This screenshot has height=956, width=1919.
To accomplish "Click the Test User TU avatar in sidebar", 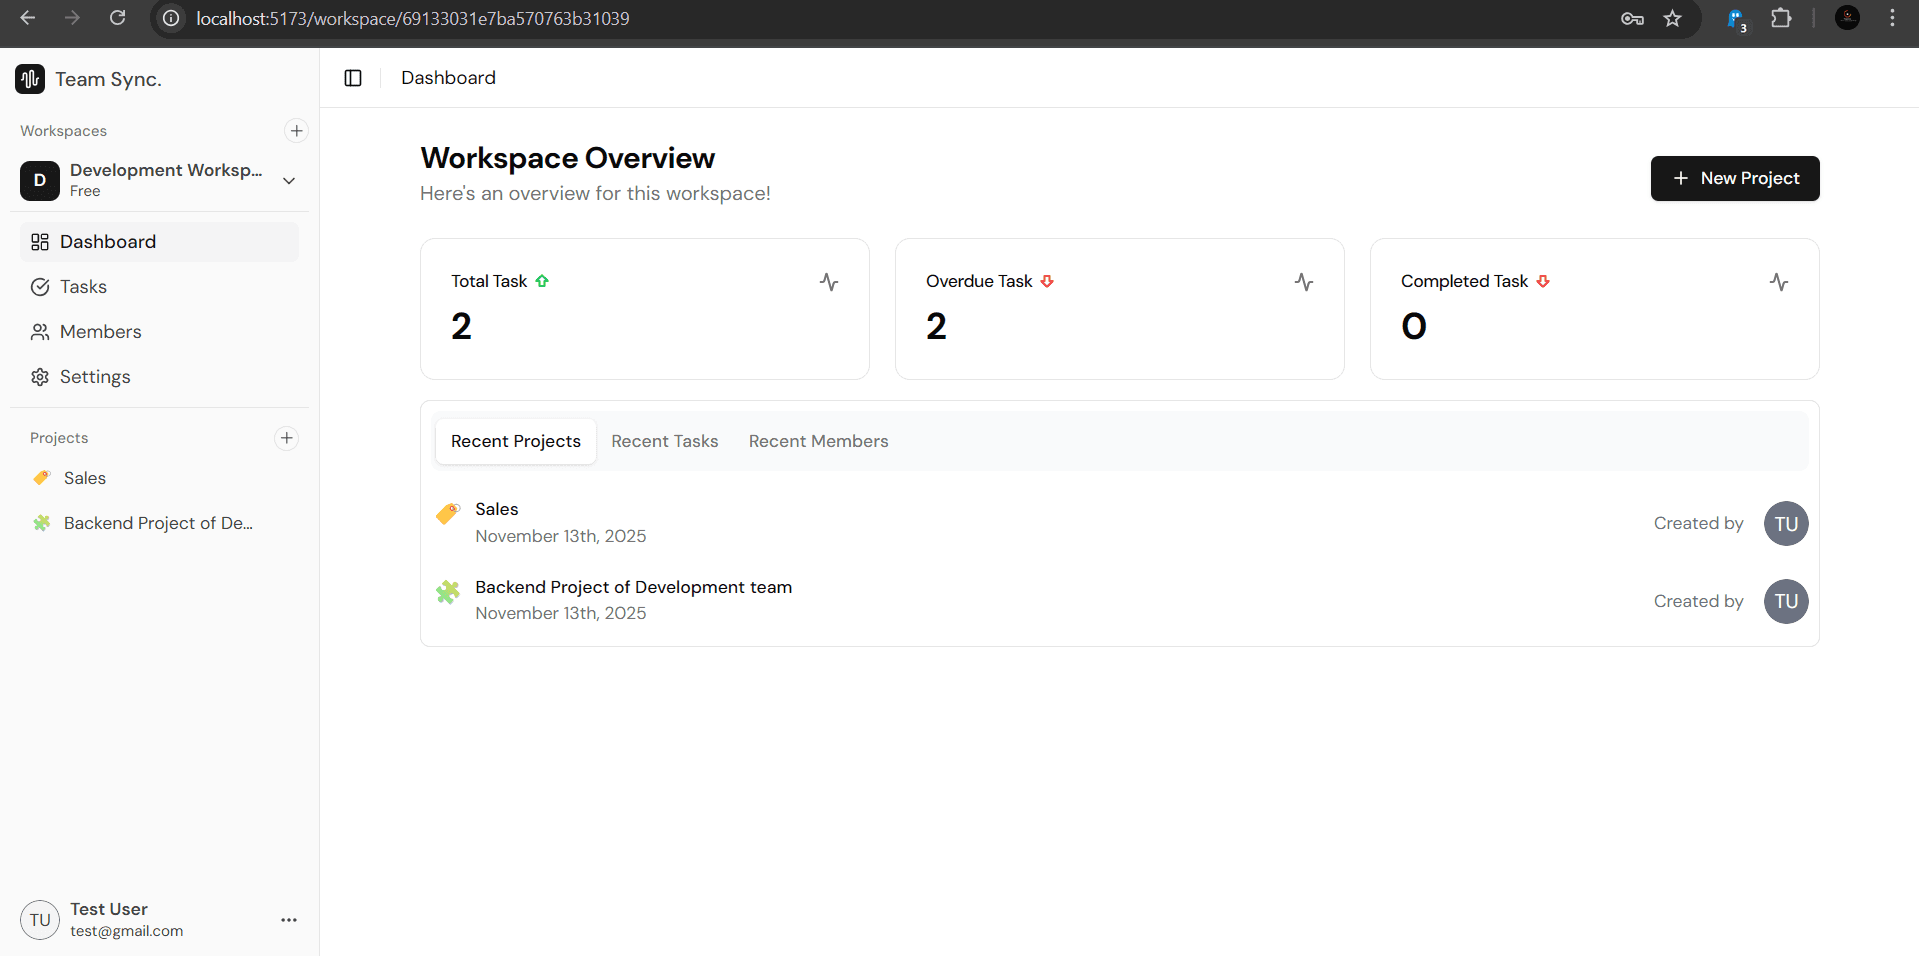I will (40, 920).
